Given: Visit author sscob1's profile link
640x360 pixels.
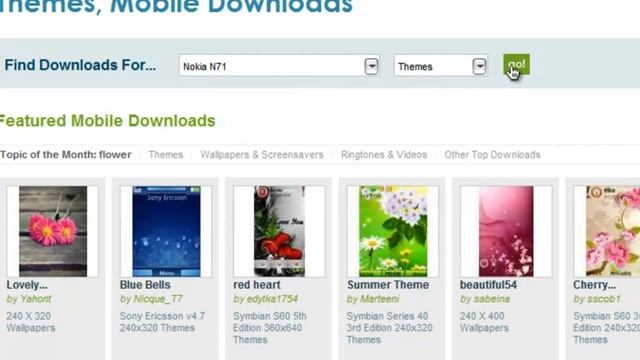Looking at the screenshot, I should (597, 299).
